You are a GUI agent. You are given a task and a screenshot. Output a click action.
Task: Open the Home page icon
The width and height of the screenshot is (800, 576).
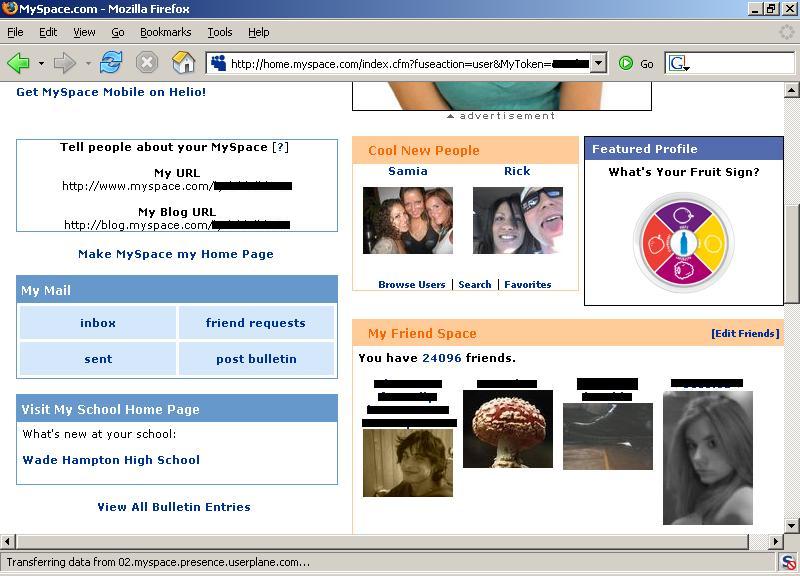183,63
